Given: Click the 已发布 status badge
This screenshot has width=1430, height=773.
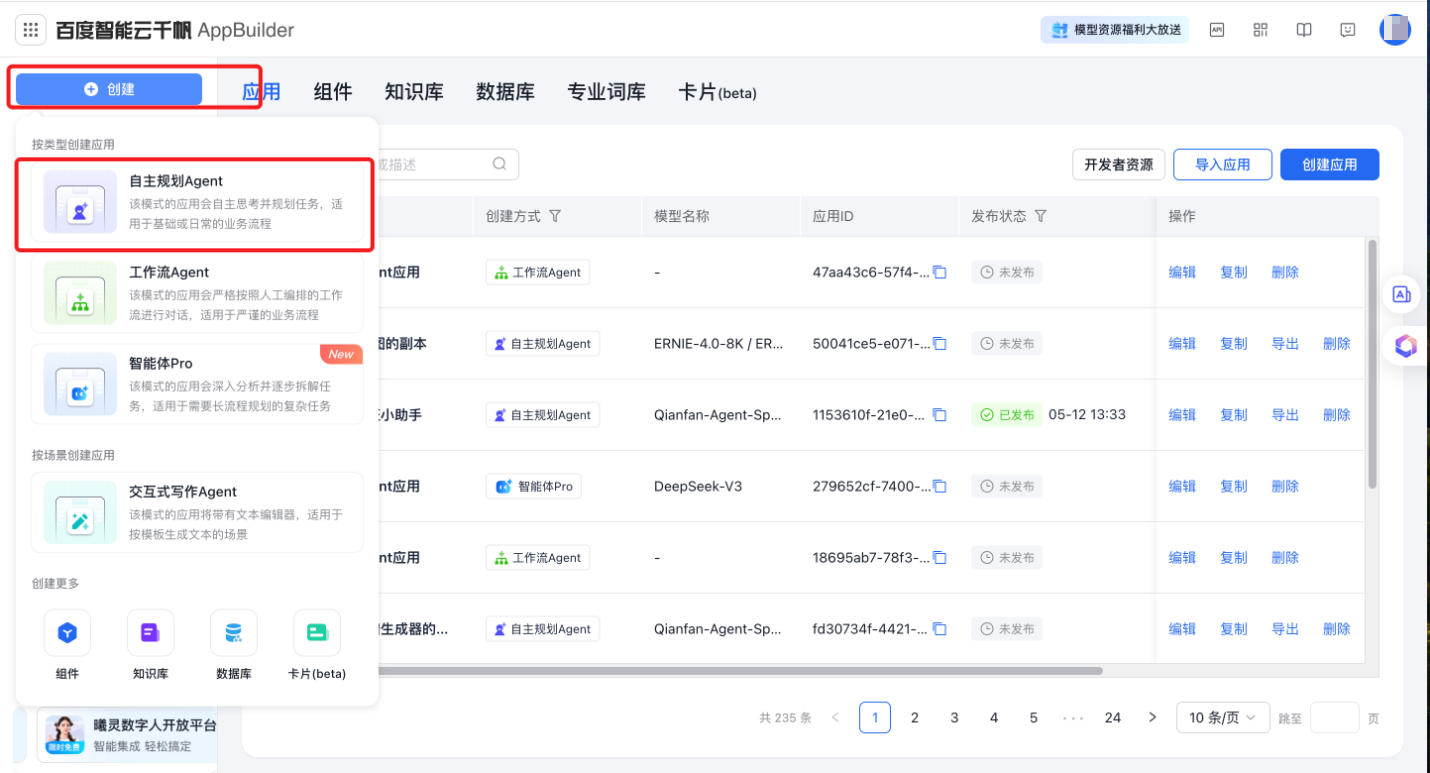Looking at the screenshot, I should tap(1006, 415).
